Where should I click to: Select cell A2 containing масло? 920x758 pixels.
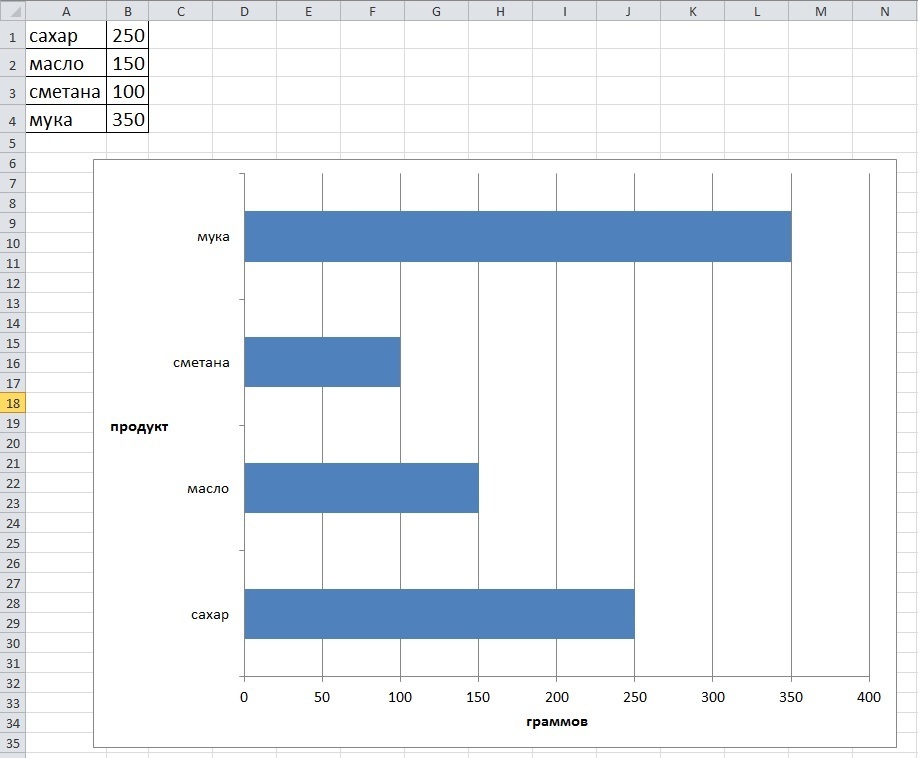click(x=66, y=63)
